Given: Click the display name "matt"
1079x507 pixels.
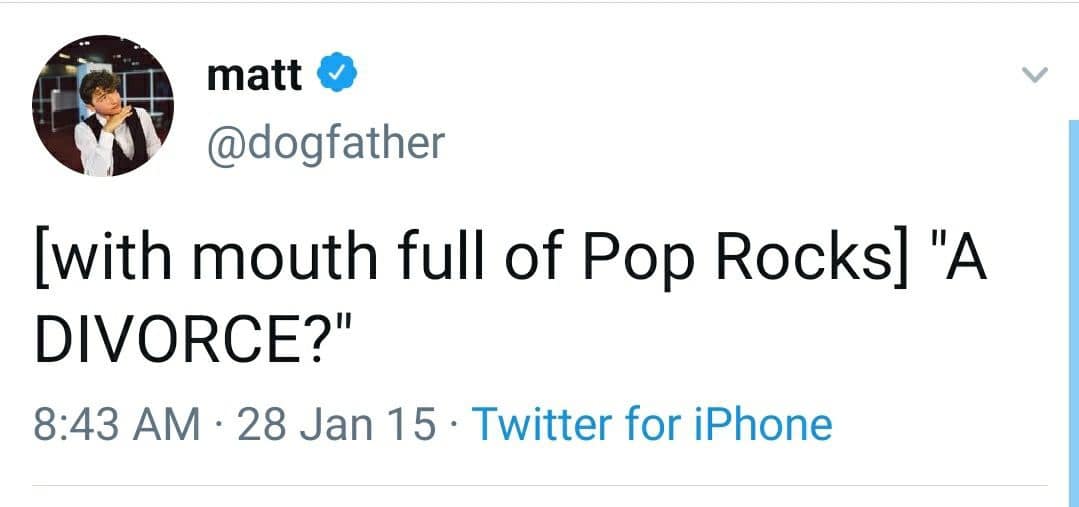Looking at the screenshot, I should click(254, 76).
